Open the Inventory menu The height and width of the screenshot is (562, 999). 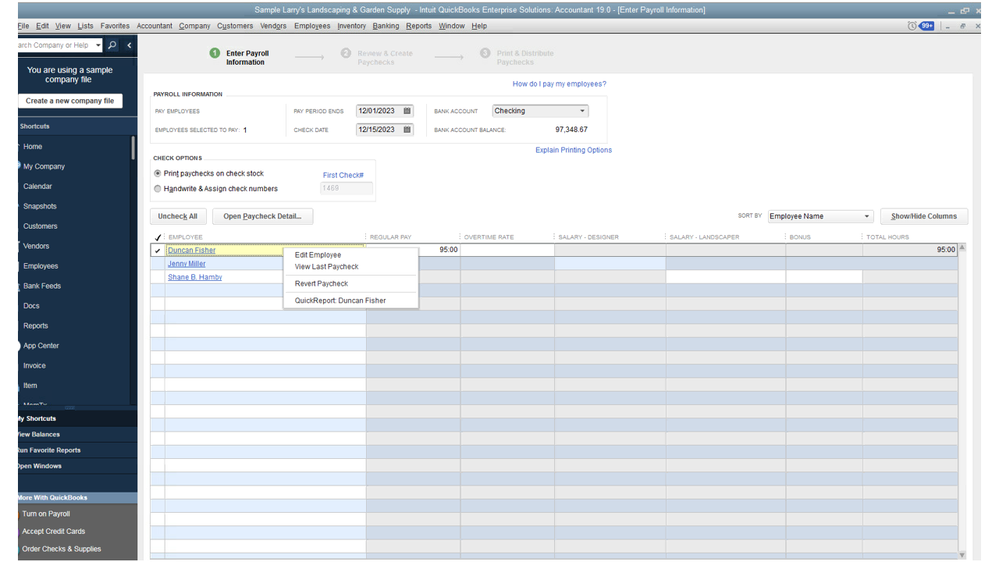[x=352, y=26]
